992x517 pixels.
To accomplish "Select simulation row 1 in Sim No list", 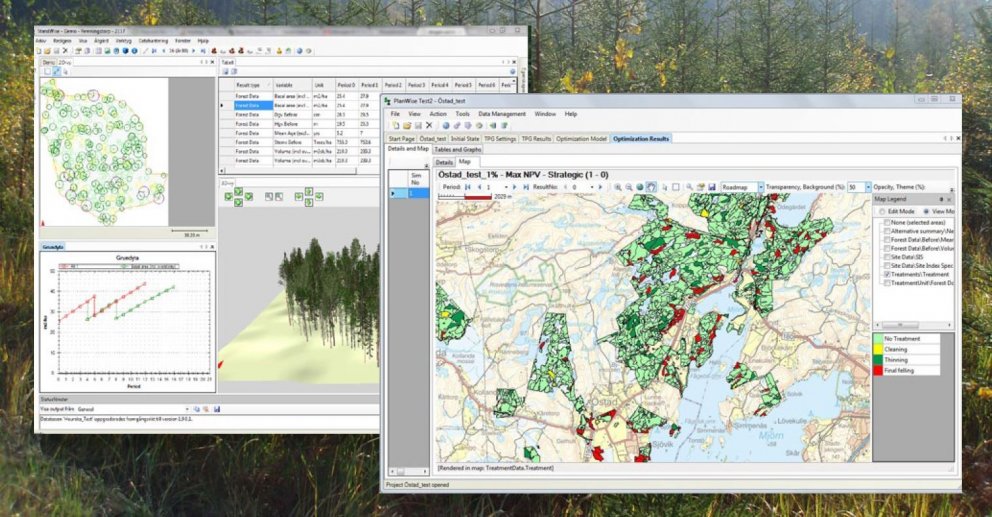I will click(415, 192).
